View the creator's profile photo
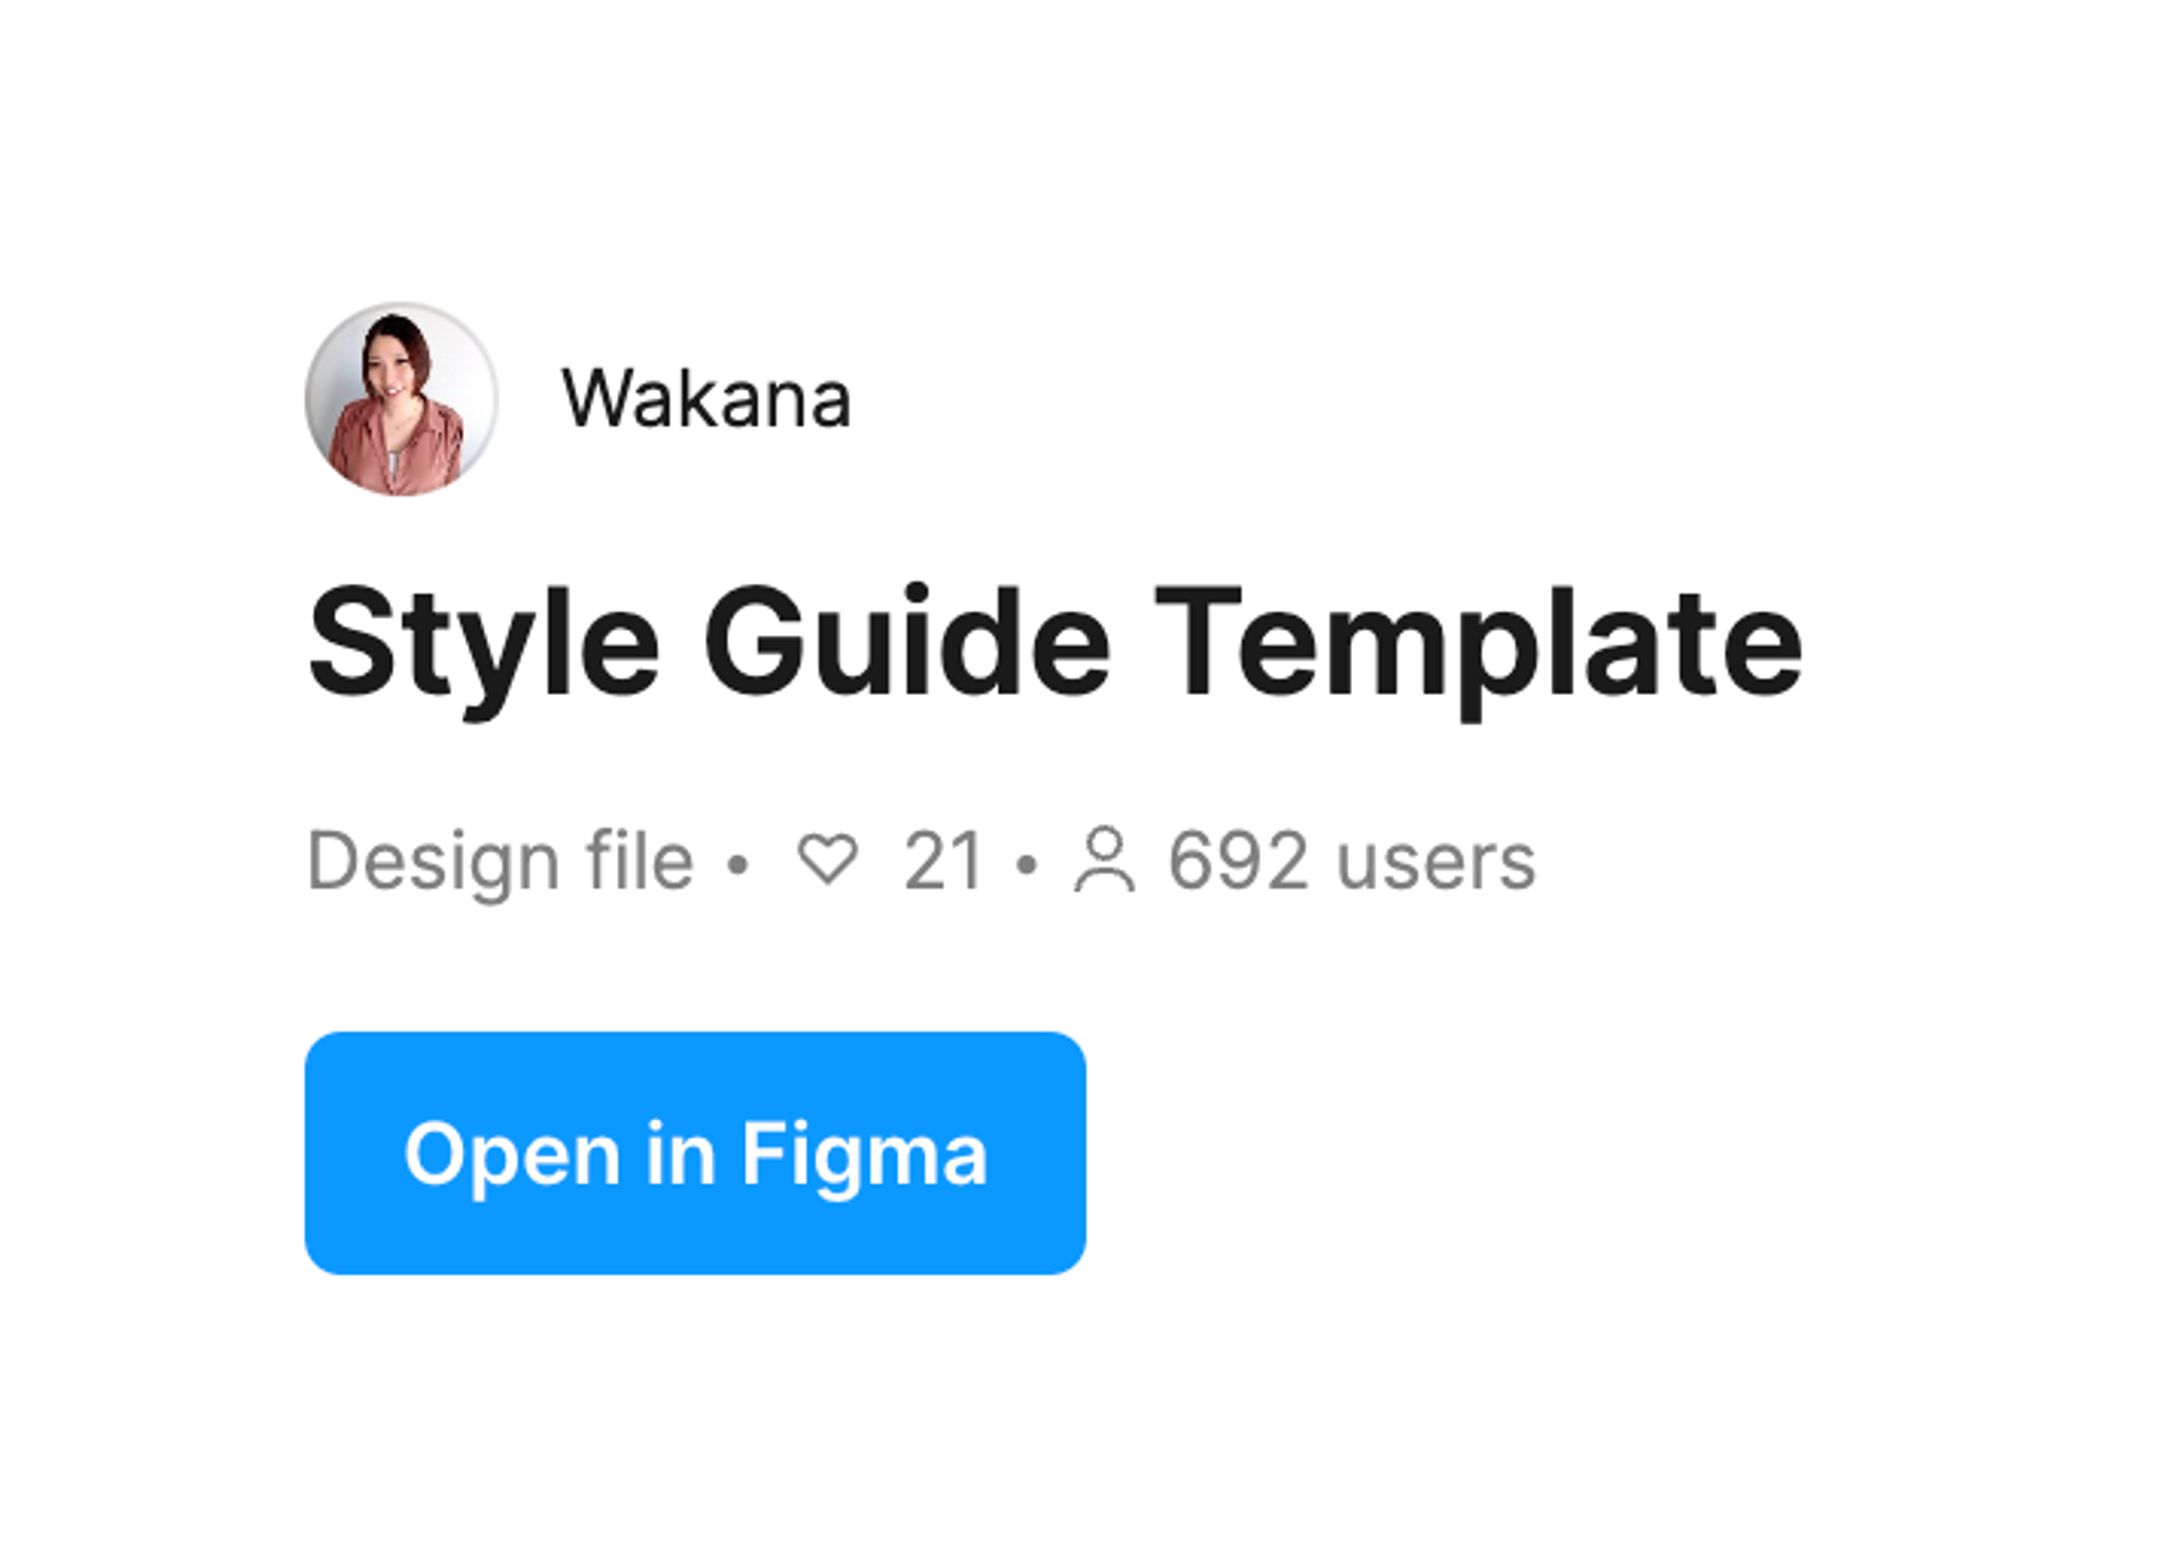Image resolution: width=2184 pixels, height=1557 pixels. click(x=401, y=399)
